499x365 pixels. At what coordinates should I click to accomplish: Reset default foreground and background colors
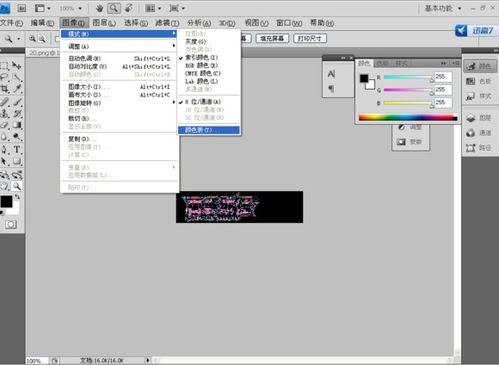(2, 213)
